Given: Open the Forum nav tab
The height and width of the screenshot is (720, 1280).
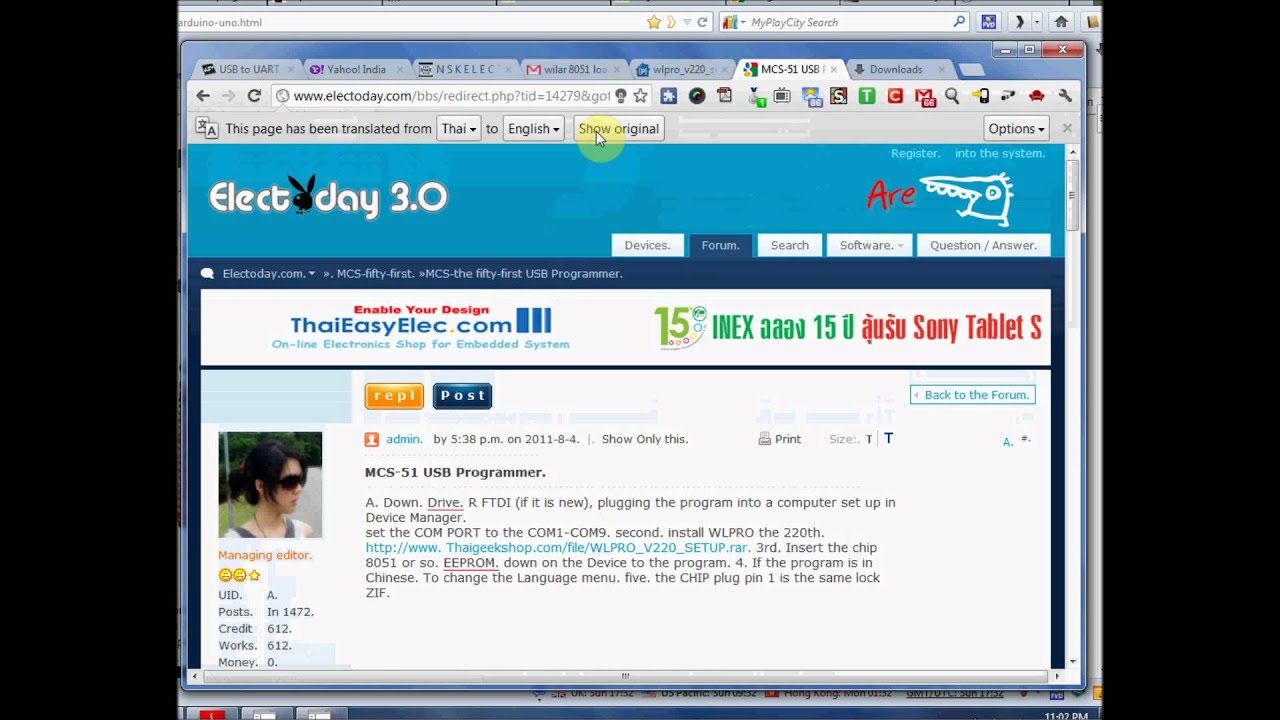Looking at the screenshot, I should click(x=720, y=245).
